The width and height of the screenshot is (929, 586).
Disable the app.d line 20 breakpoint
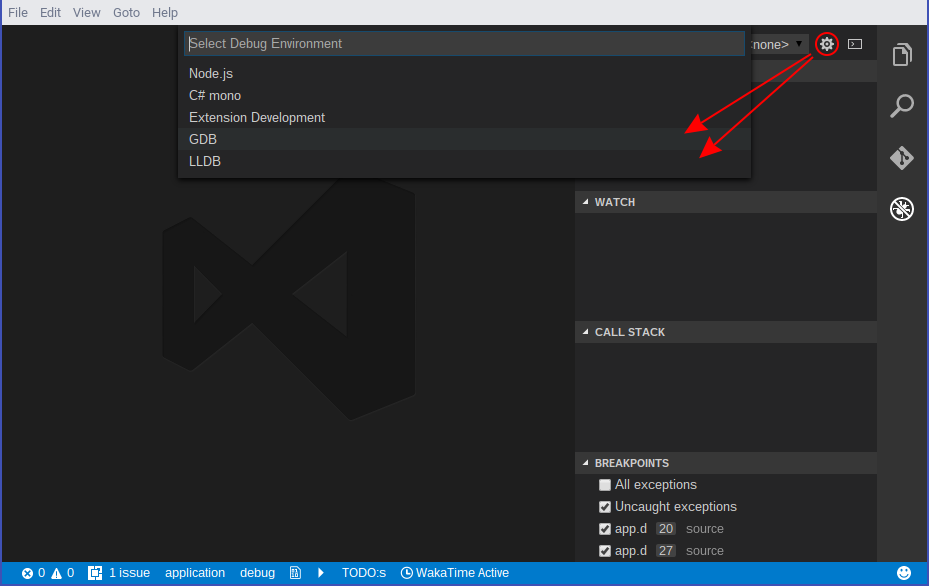605,529
